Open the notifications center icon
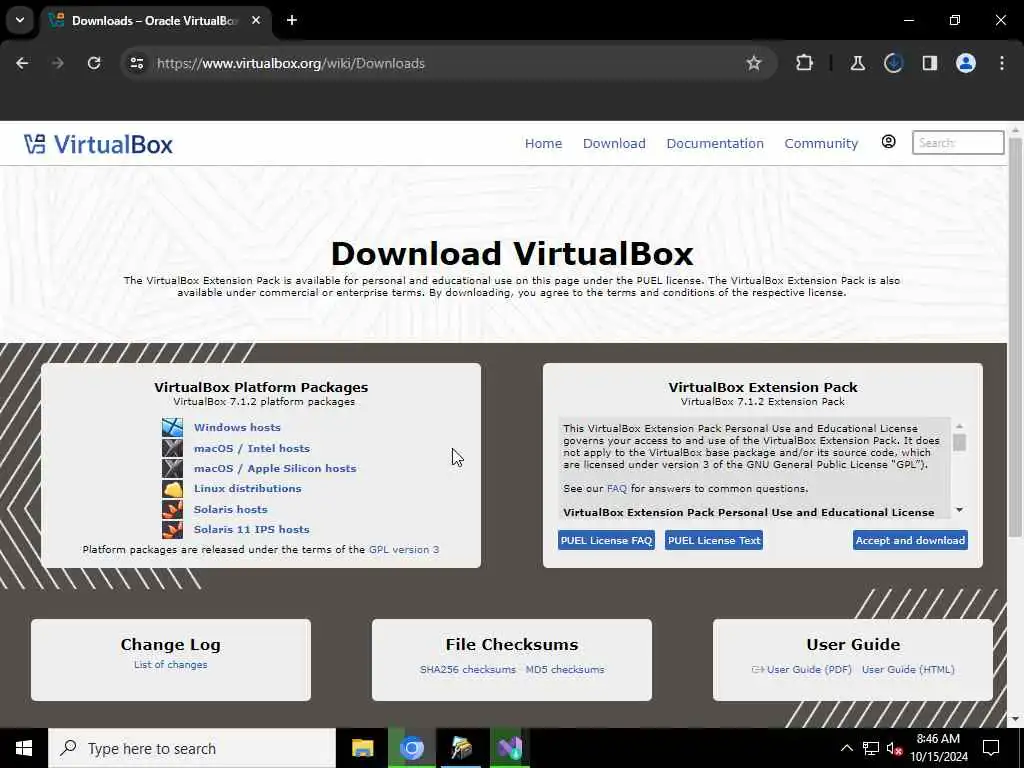The image size is (1024, 768). point(991,748)
